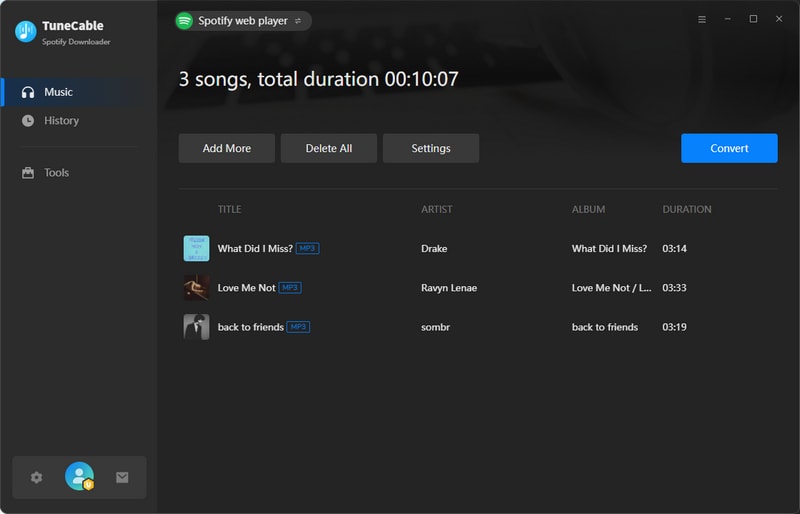The image size is (800, 514).
Task: Click the ARTIST column header
Action: coord(437,209)
